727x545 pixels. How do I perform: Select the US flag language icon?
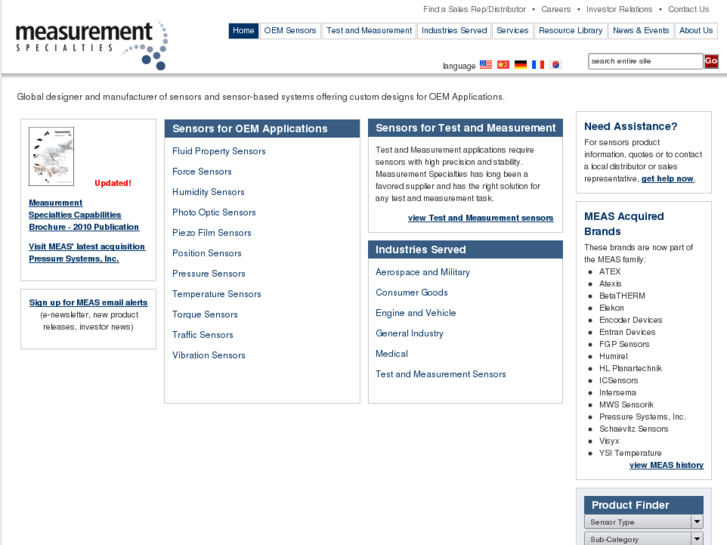(x=485, y=64)
